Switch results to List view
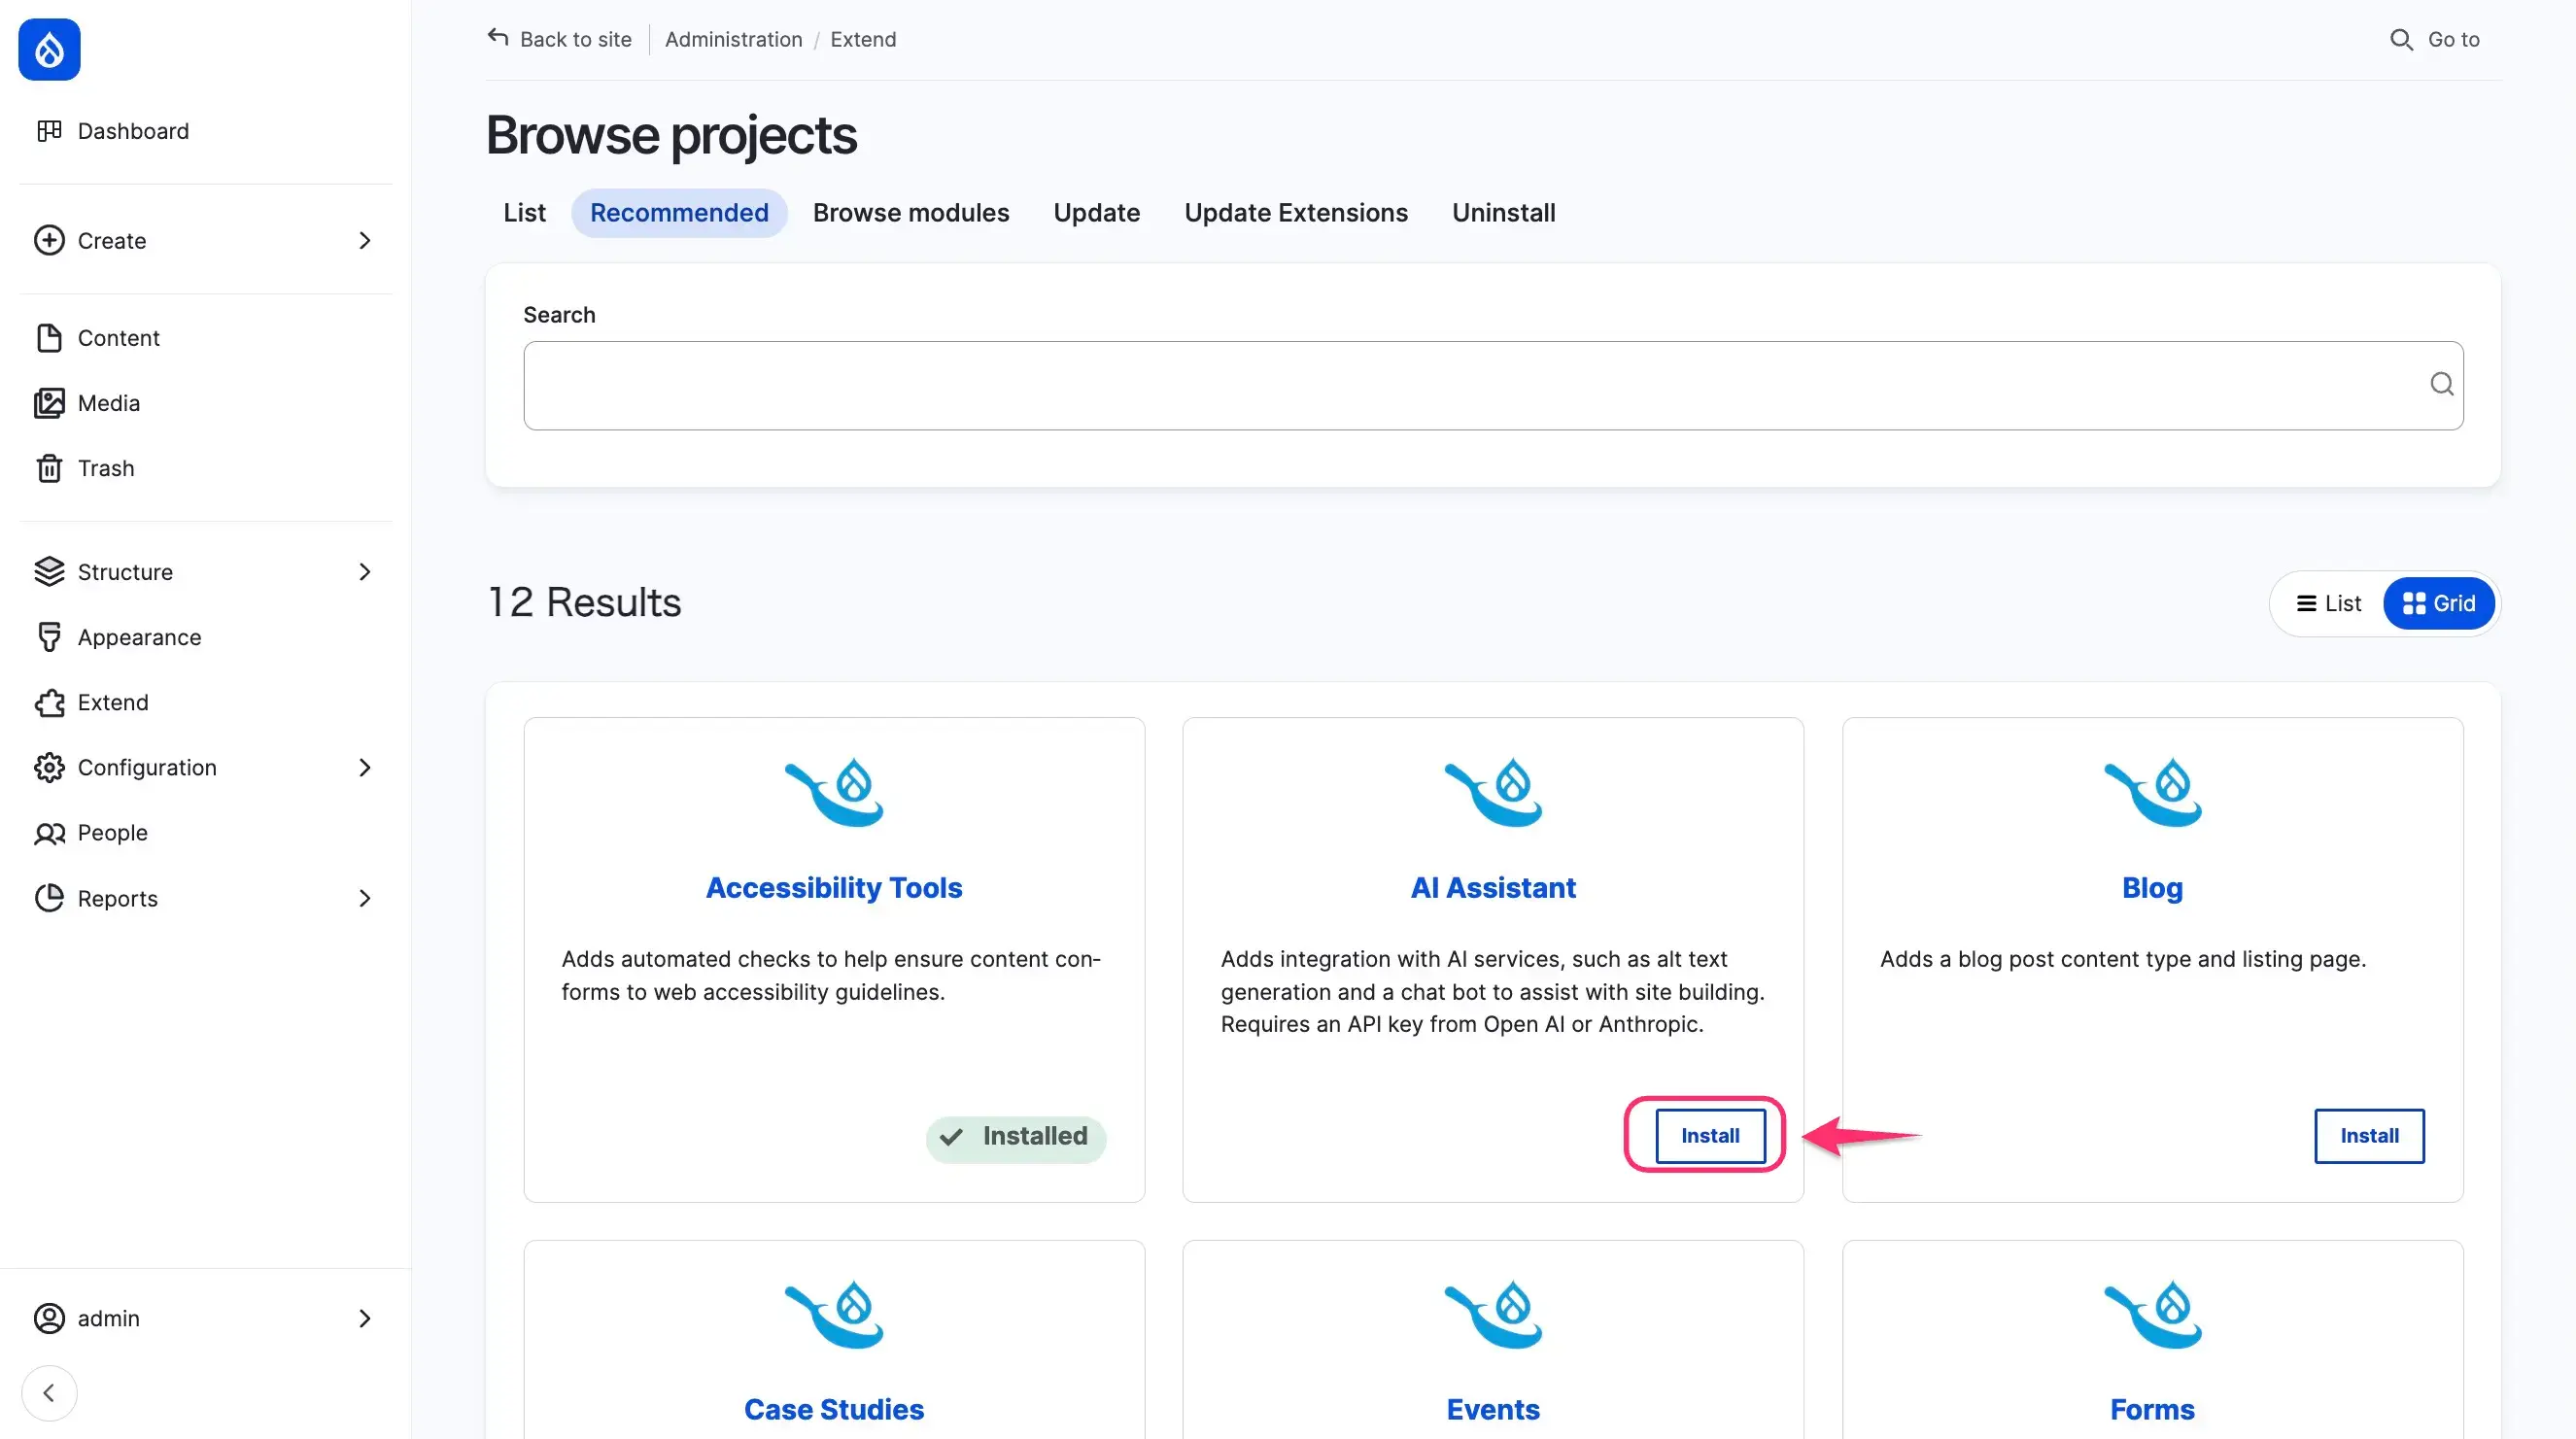 point(2328,603)
